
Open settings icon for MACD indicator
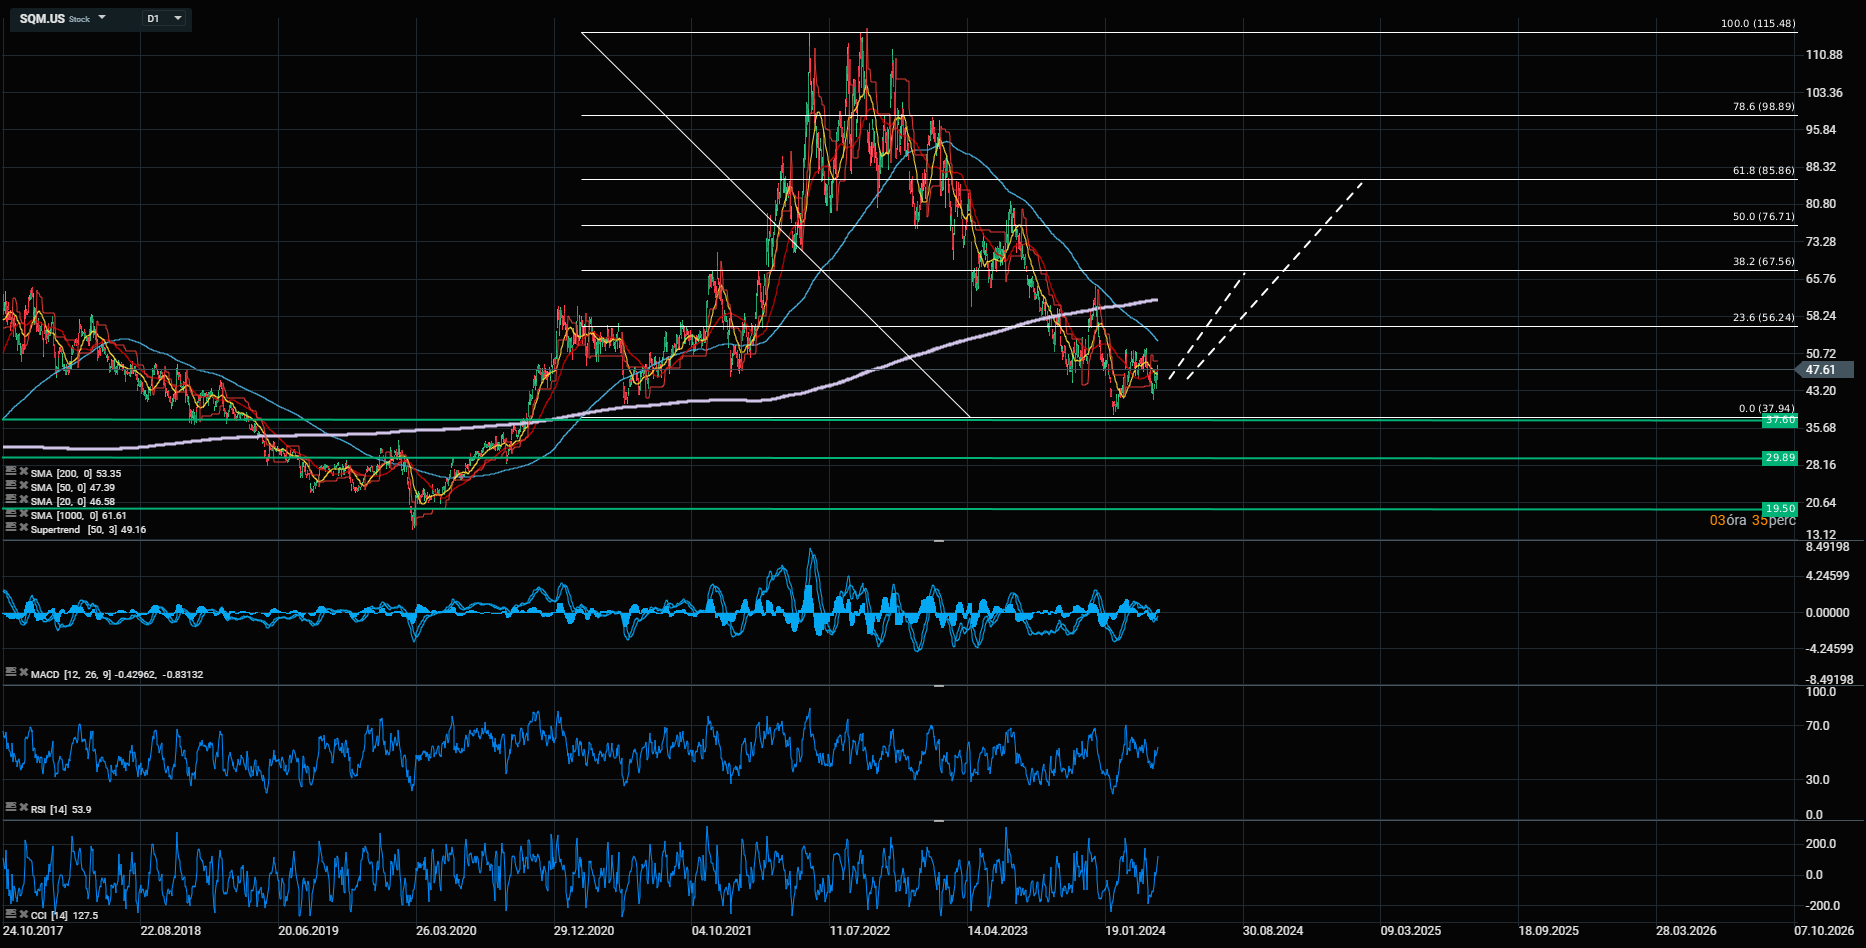[11, 672]
